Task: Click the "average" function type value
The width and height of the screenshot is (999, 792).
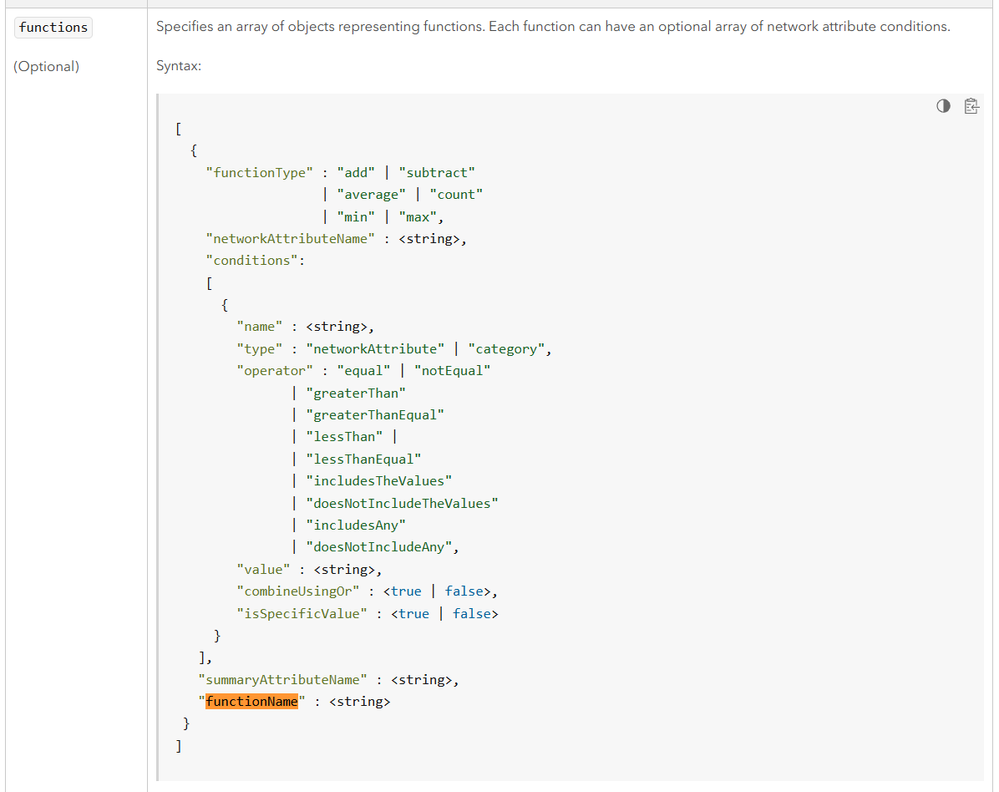Action: coord(371,194)
